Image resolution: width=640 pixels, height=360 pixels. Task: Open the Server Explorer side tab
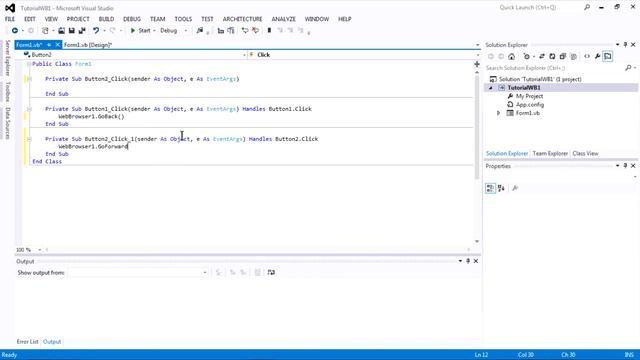7,58
